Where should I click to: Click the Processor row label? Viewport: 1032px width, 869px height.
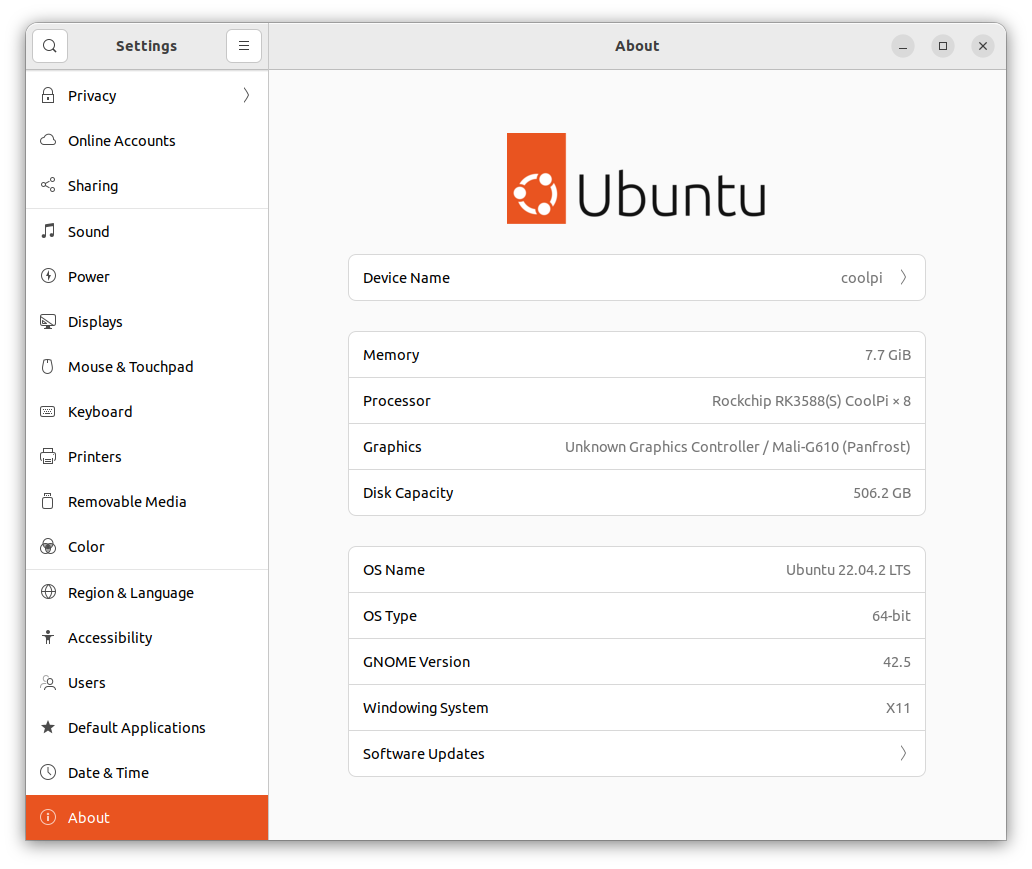coord(397,401)
